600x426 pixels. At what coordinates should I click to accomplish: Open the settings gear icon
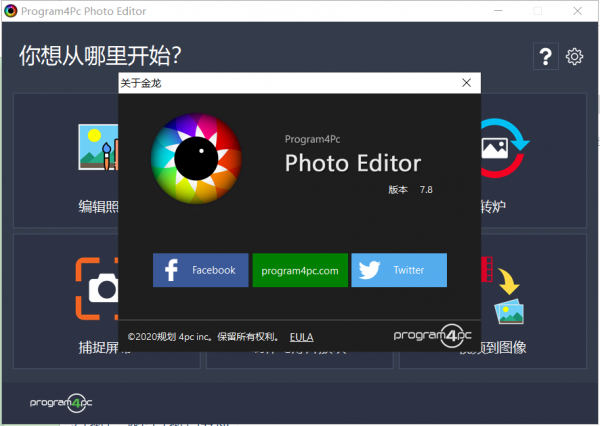[x=574, y=57]
